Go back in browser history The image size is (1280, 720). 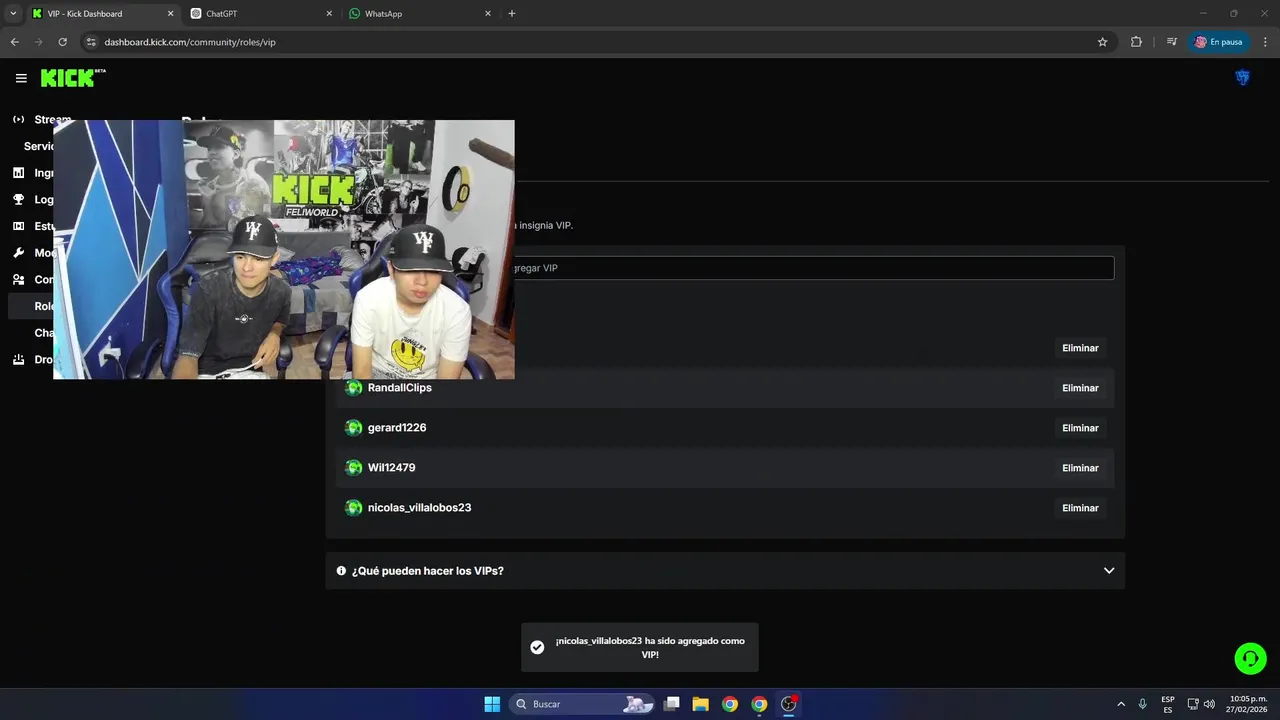coord(14,42)
